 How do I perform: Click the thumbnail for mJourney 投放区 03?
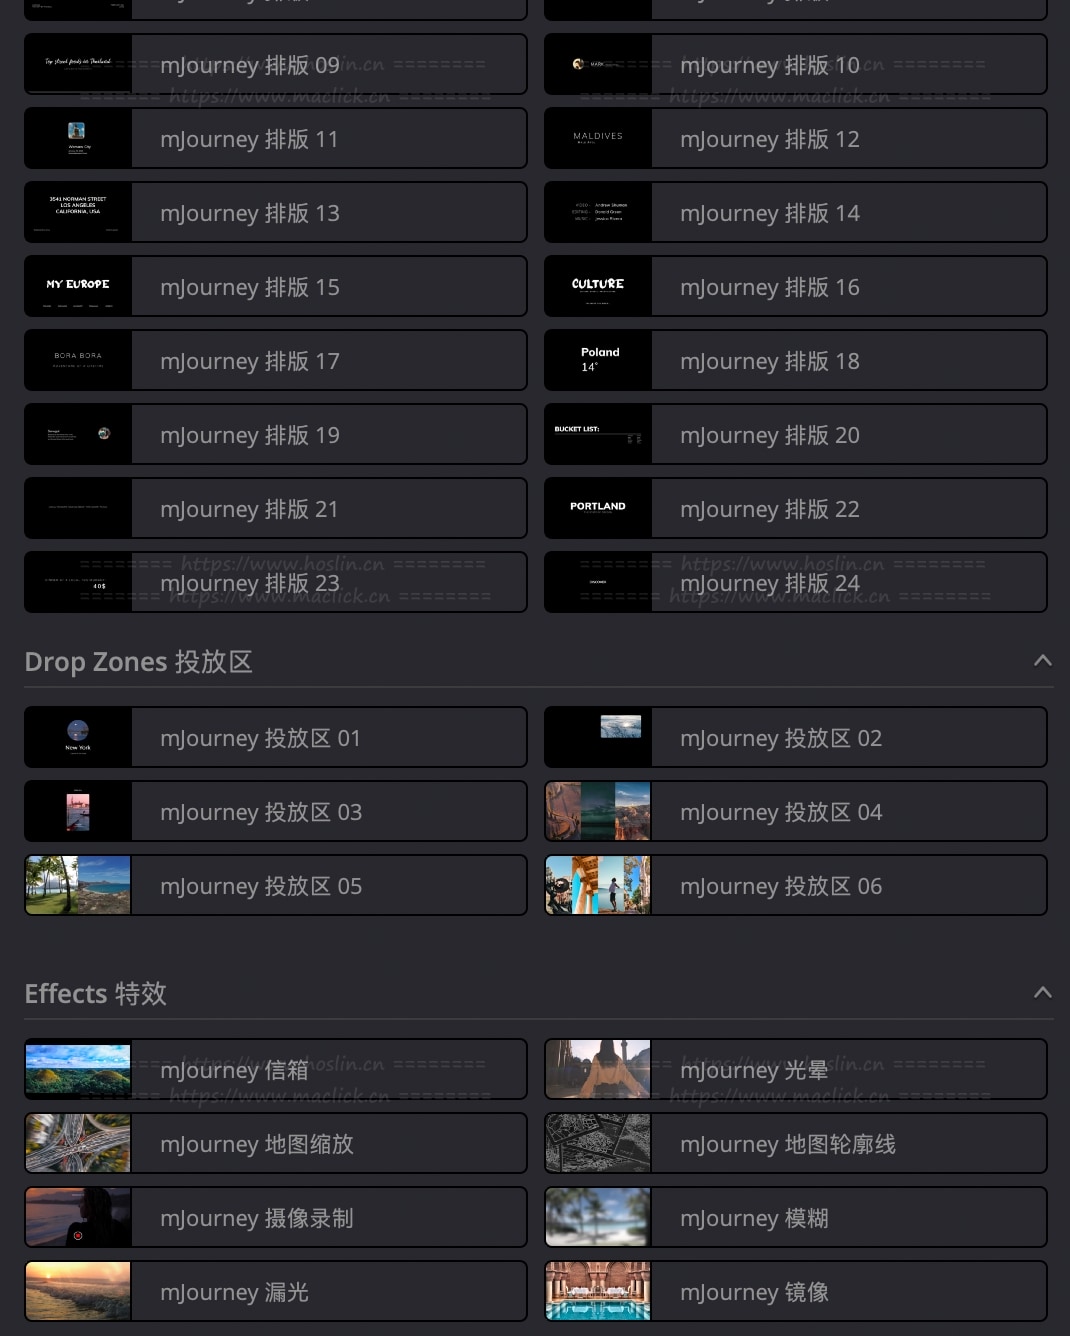[x=78, y=811]
